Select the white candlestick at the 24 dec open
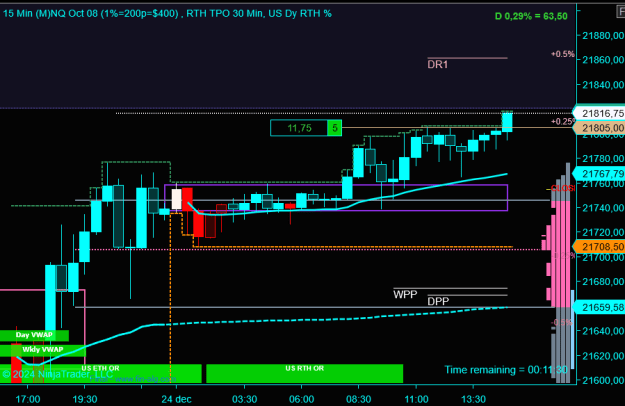 tap(176, 199)
